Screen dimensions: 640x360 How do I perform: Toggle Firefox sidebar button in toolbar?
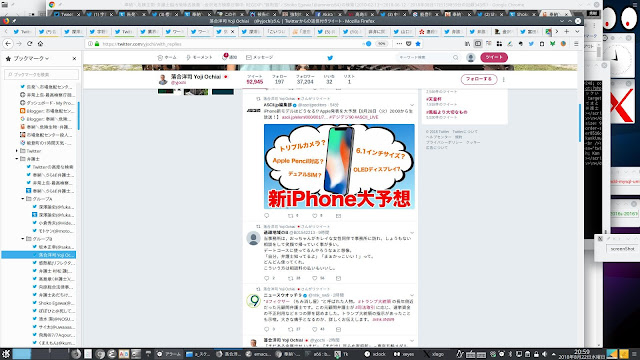click(478, 44)
